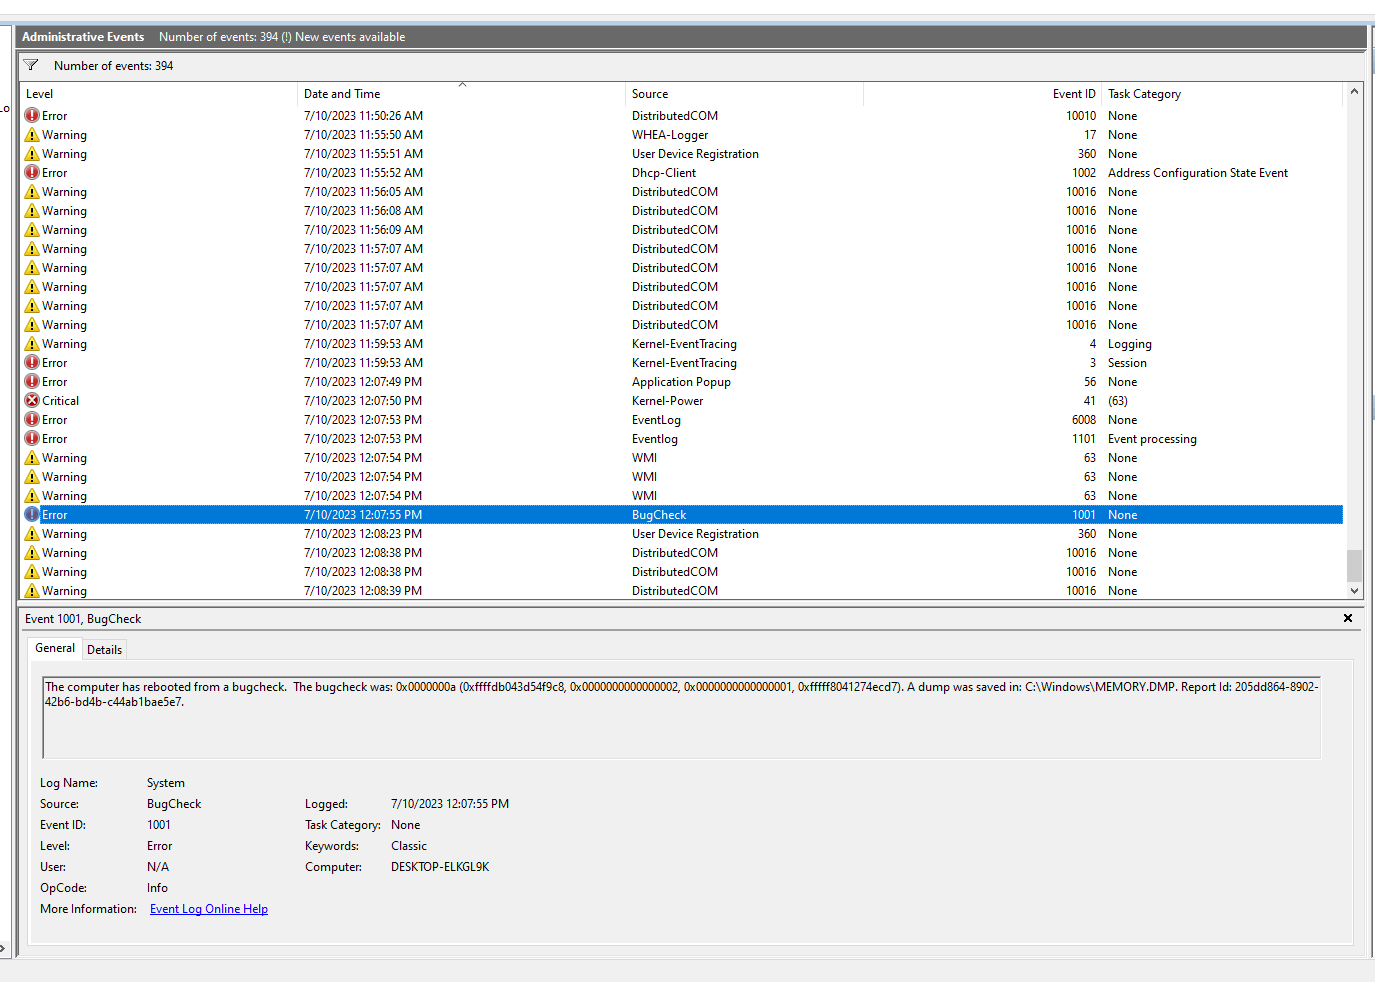Click the Critical level icon for Kernel-Power

click(32, 401)
